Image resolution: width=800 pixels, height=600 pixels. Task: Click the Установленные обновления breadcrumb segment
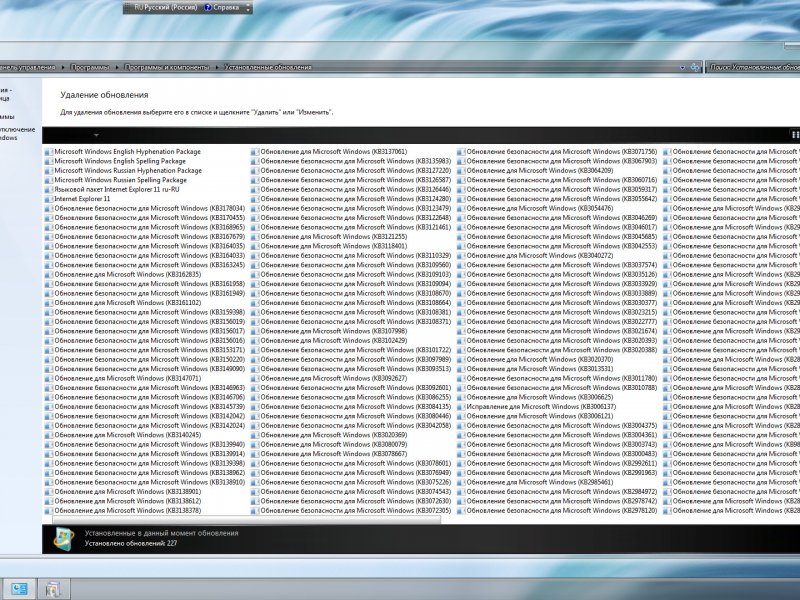pos(268,67)
